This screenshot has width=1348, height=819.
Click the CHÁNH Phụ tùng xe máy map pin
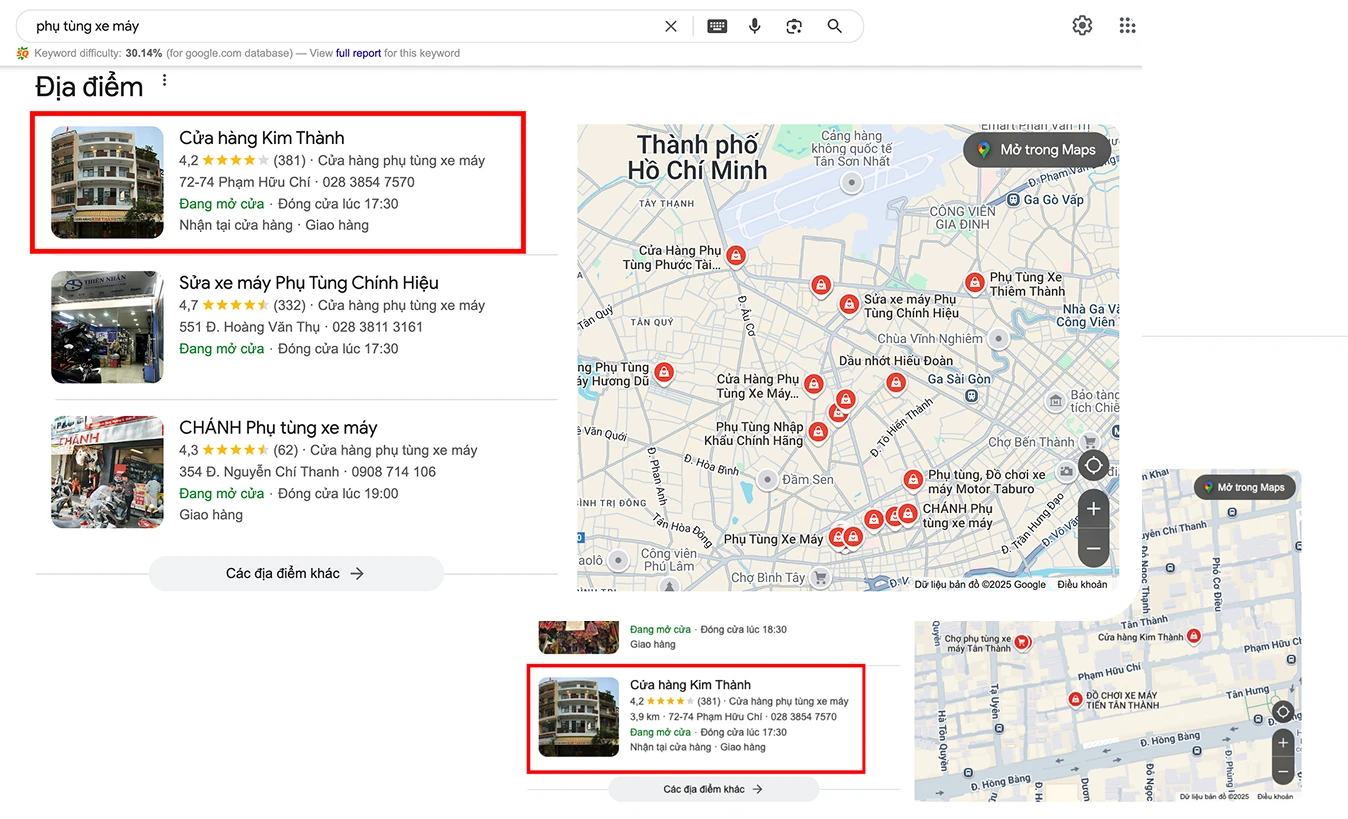tap(907, 514)
